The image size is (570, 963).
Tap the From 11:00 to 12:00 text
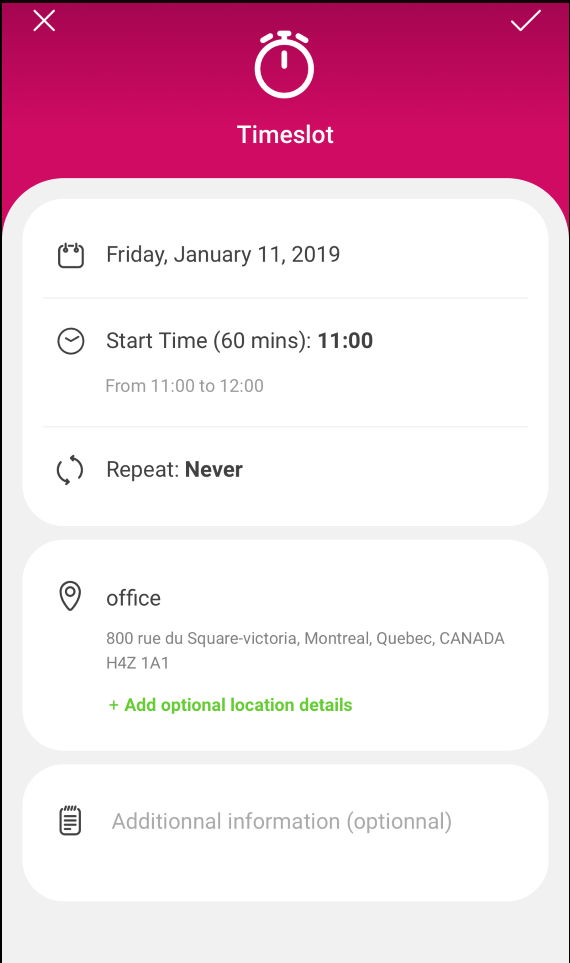tap(184, 386)
